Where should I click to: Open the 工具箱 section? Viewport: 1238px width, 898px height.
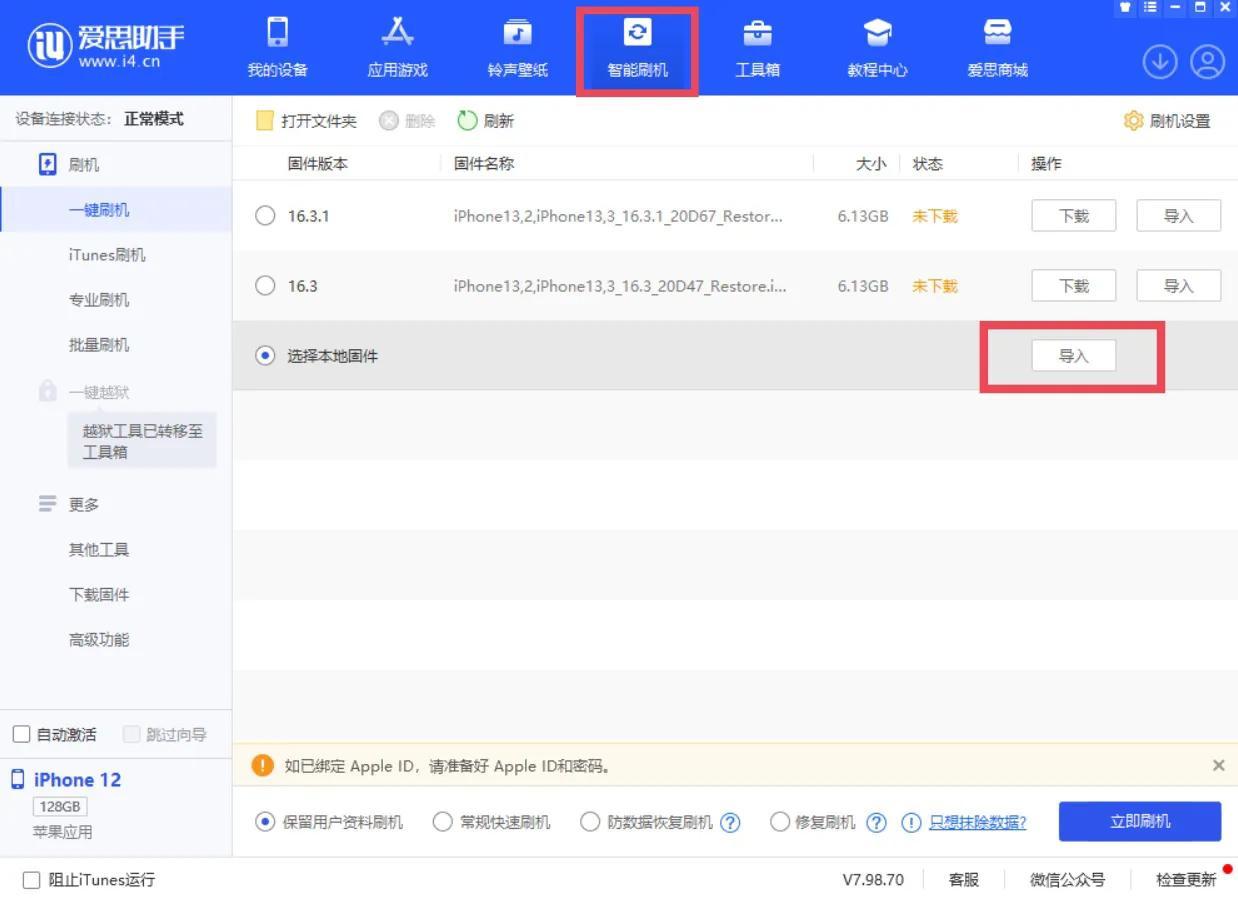[x=757, y=45]
